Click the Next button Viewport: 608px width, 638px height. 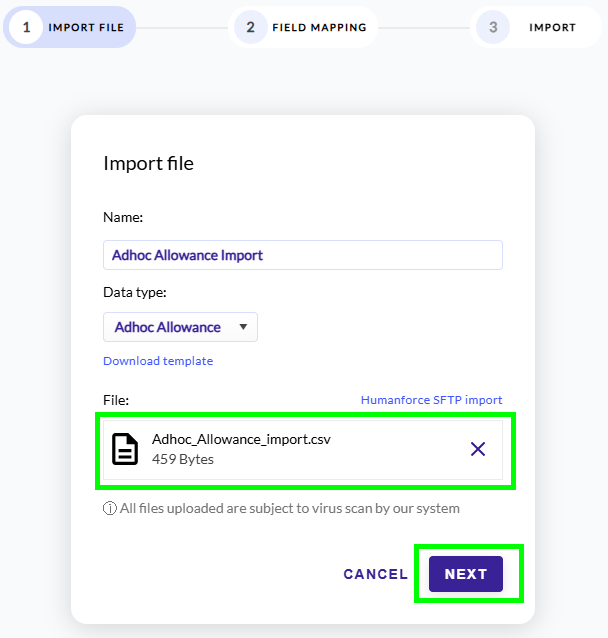pyautogui.click(x=466, y=574)
